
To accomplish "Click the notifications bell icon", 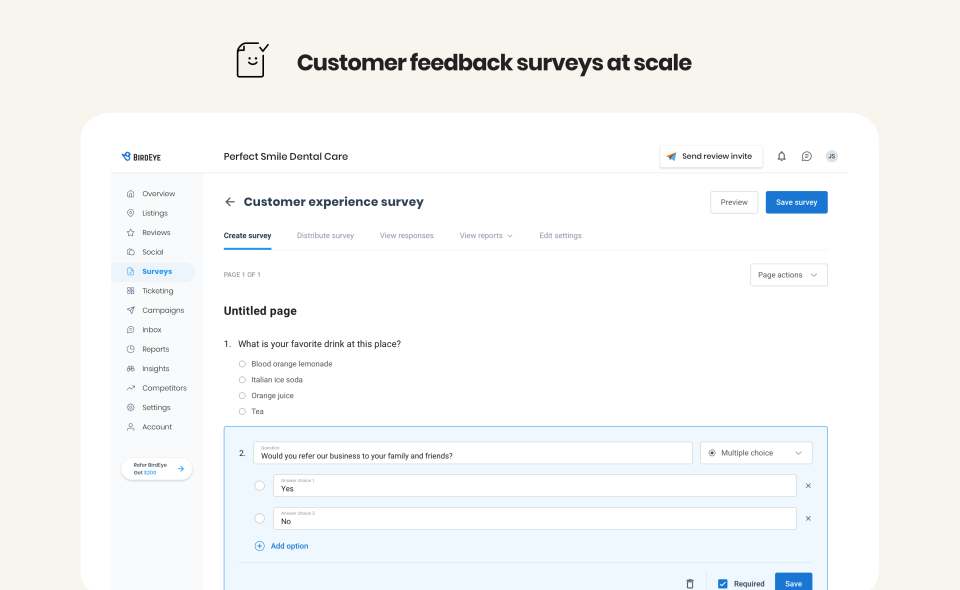I will (781, 156).
